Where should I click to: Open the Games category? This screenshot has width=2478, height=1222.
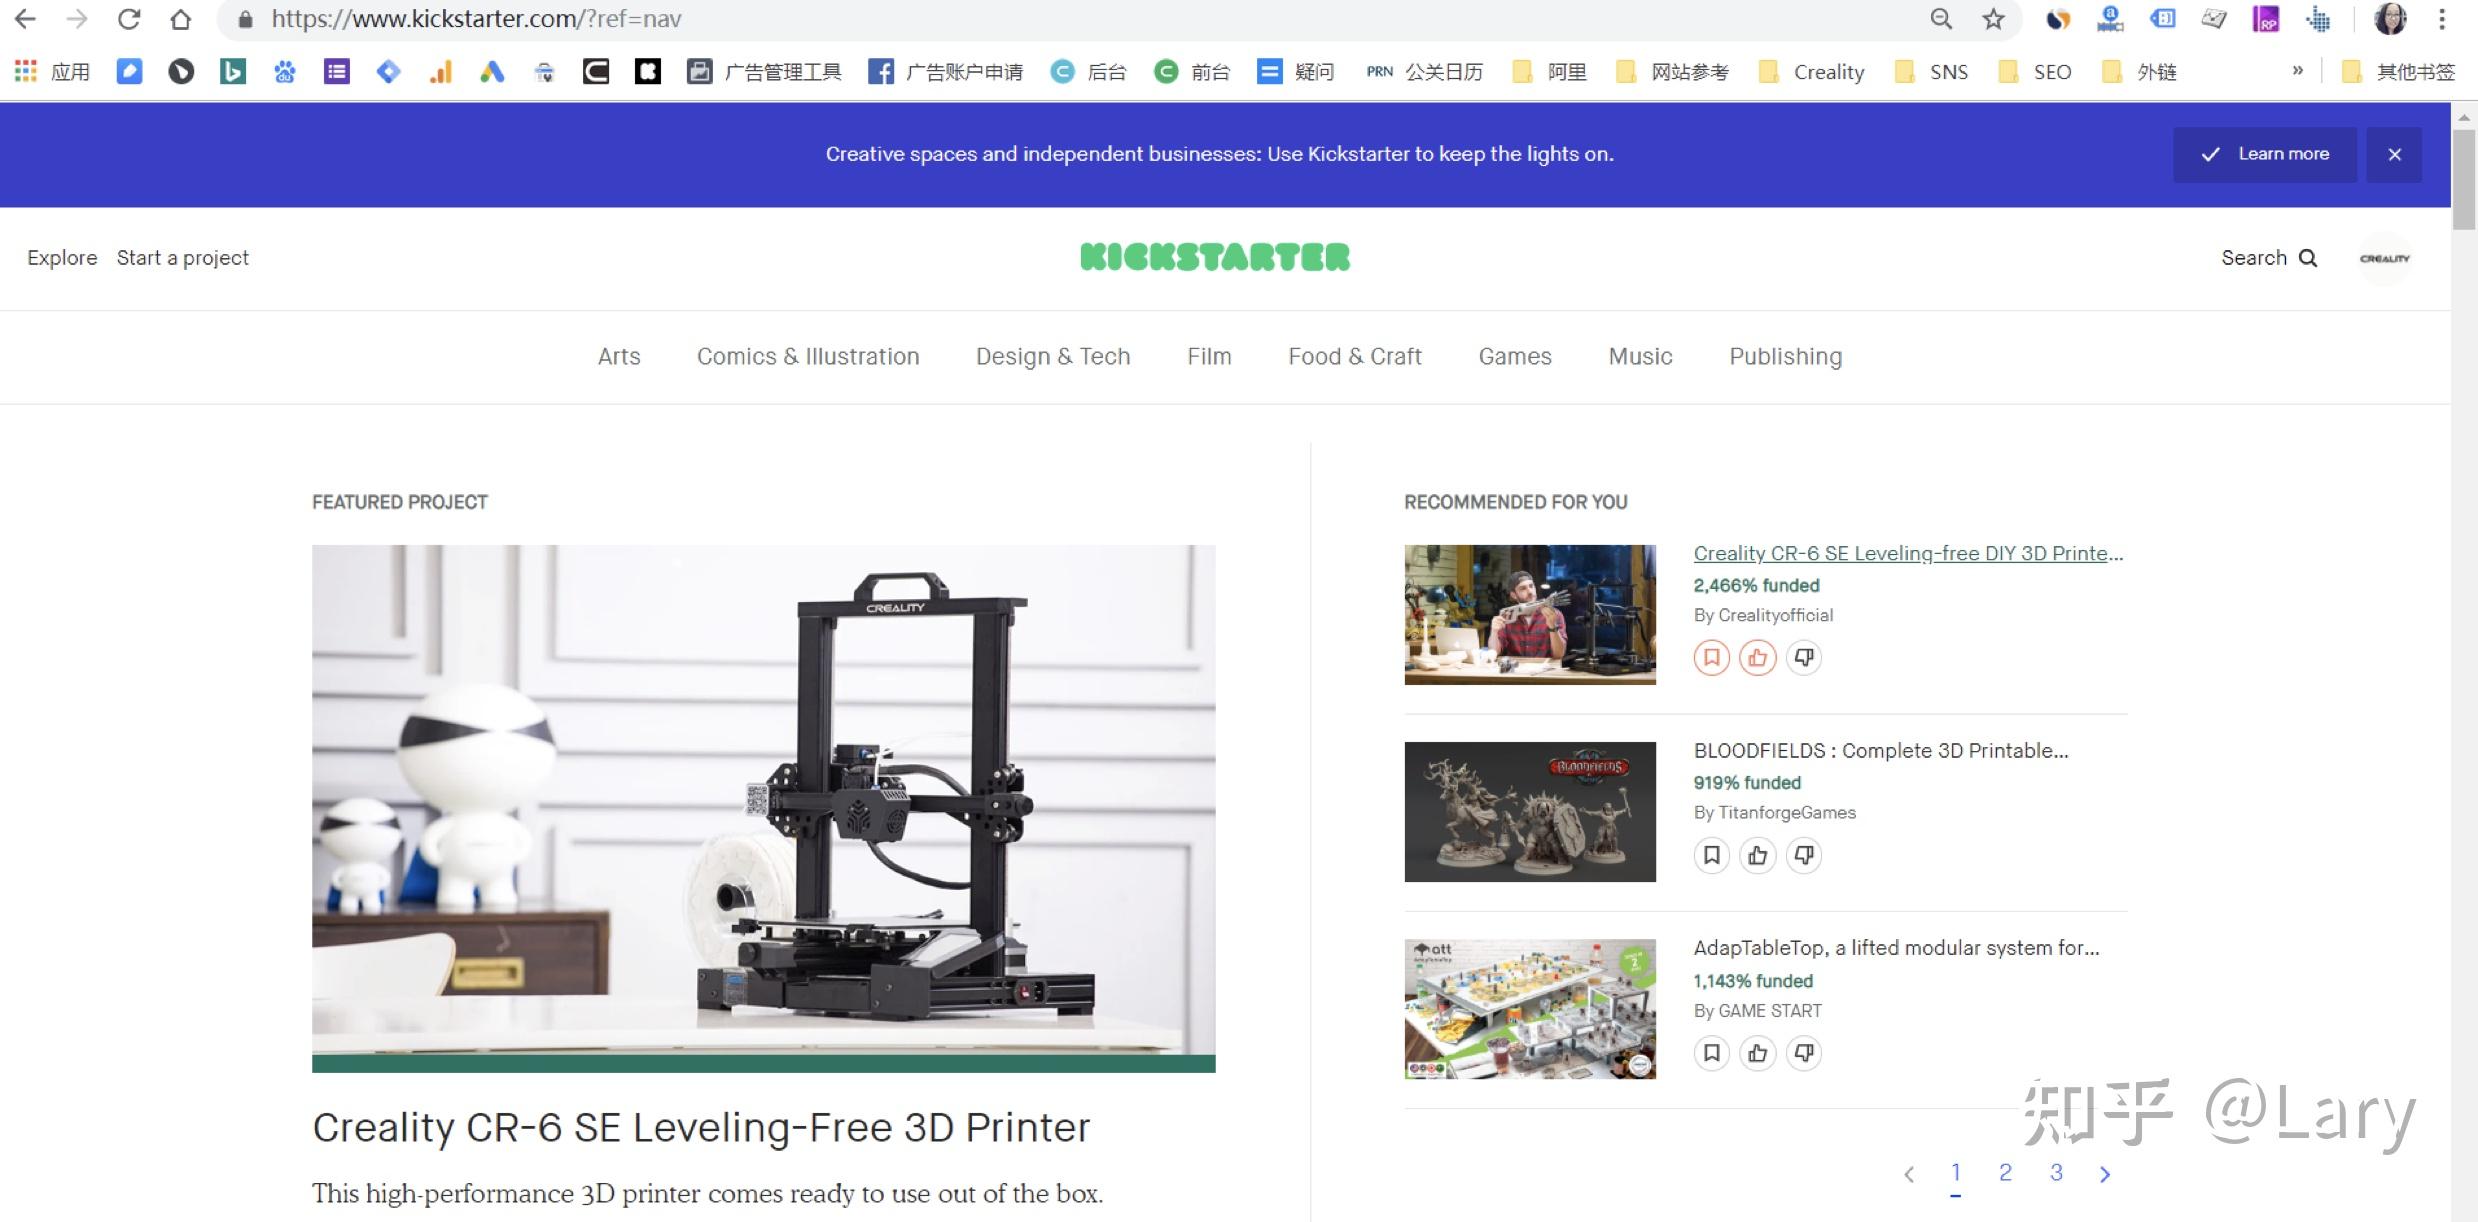(1514, 356)
